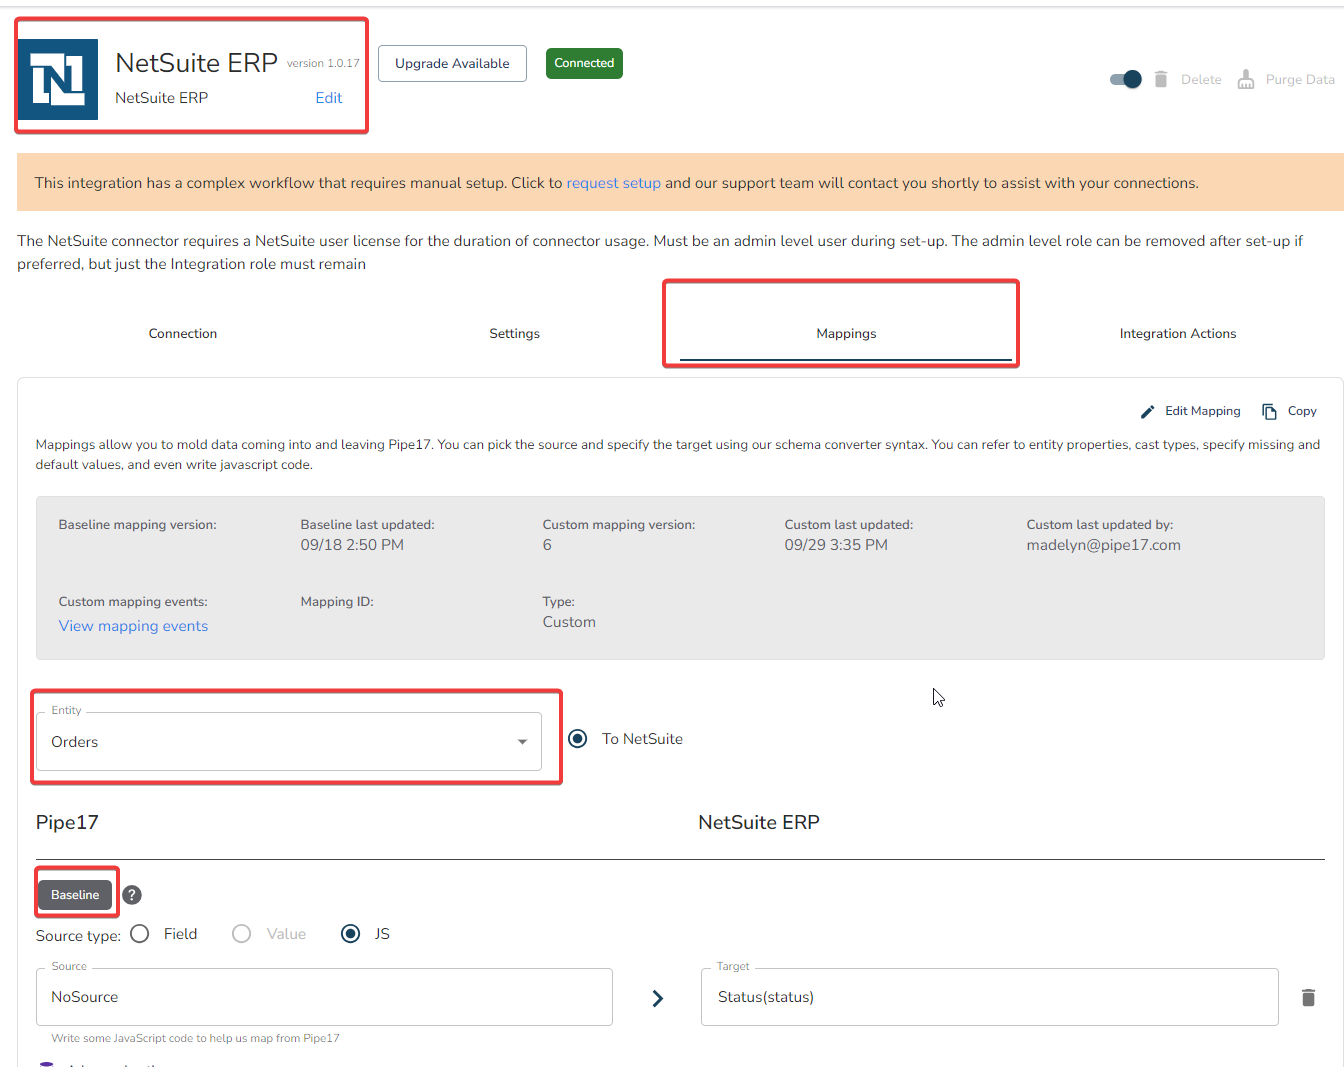Screen dimensions: 1344x1067
Task: Select the To NetSuite radio button
Action: pyautogui.click(x=578, y=739)
